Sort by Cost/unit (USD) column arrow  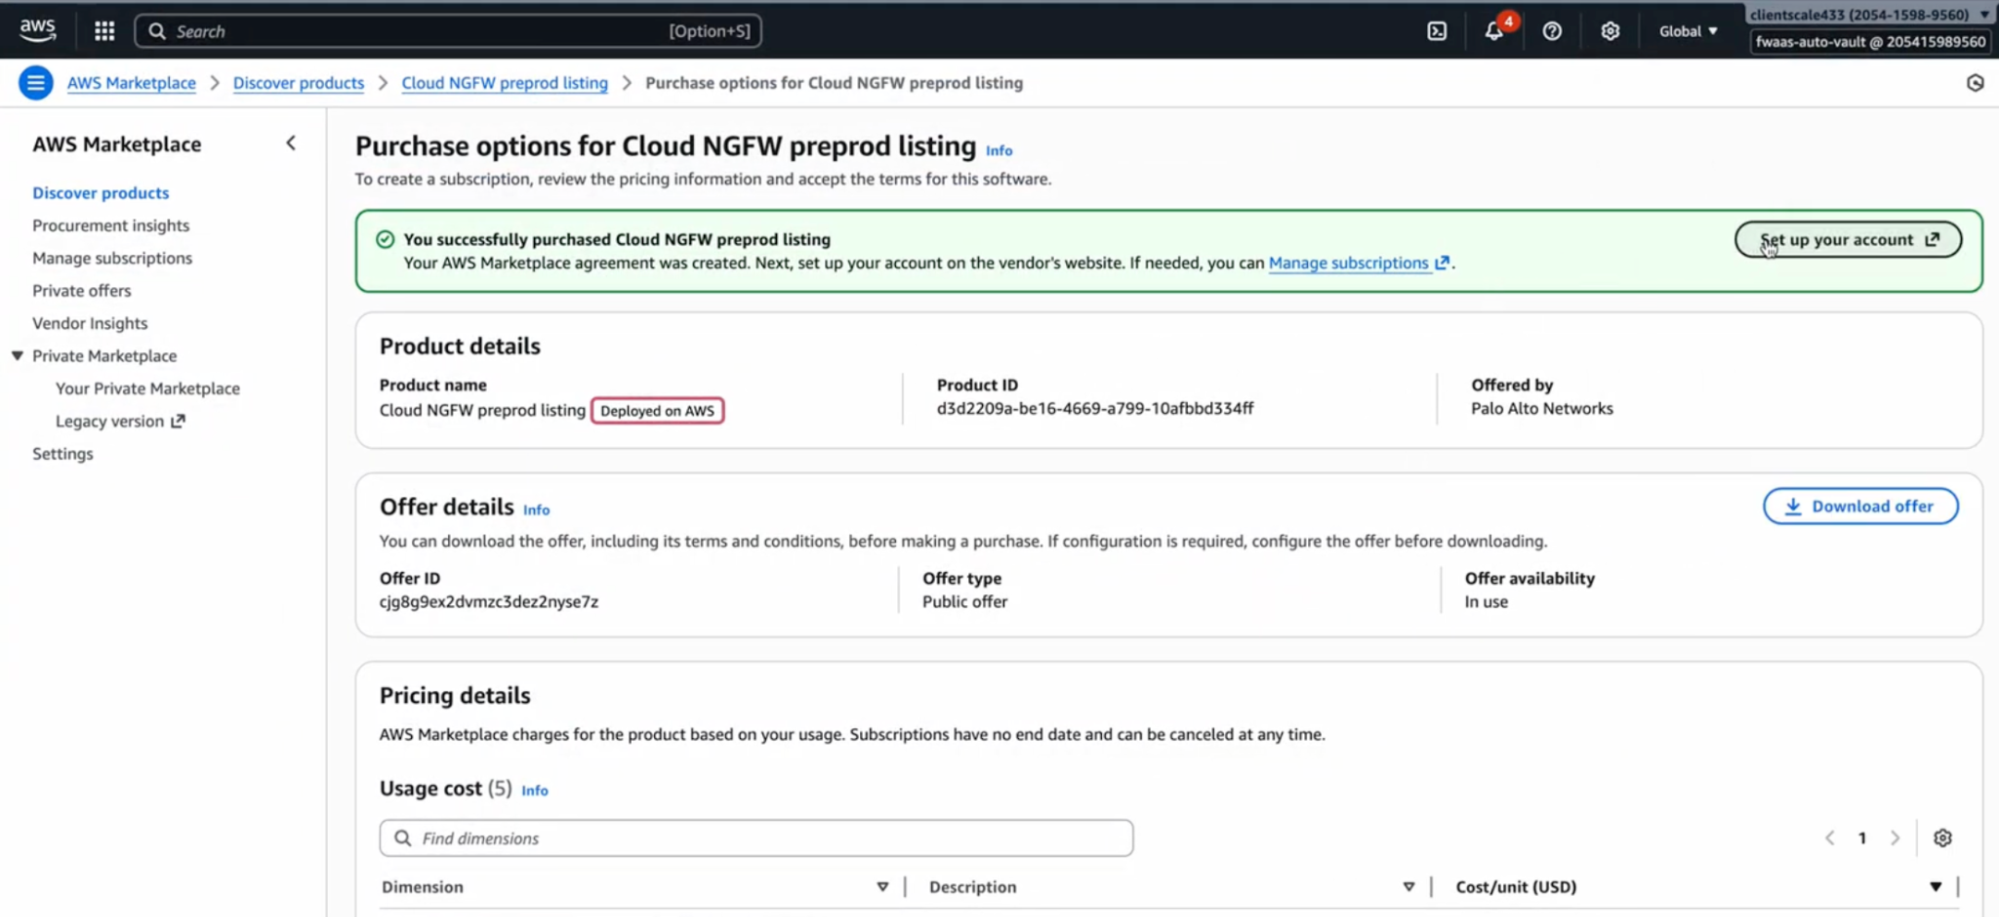tap(1935, 887)
